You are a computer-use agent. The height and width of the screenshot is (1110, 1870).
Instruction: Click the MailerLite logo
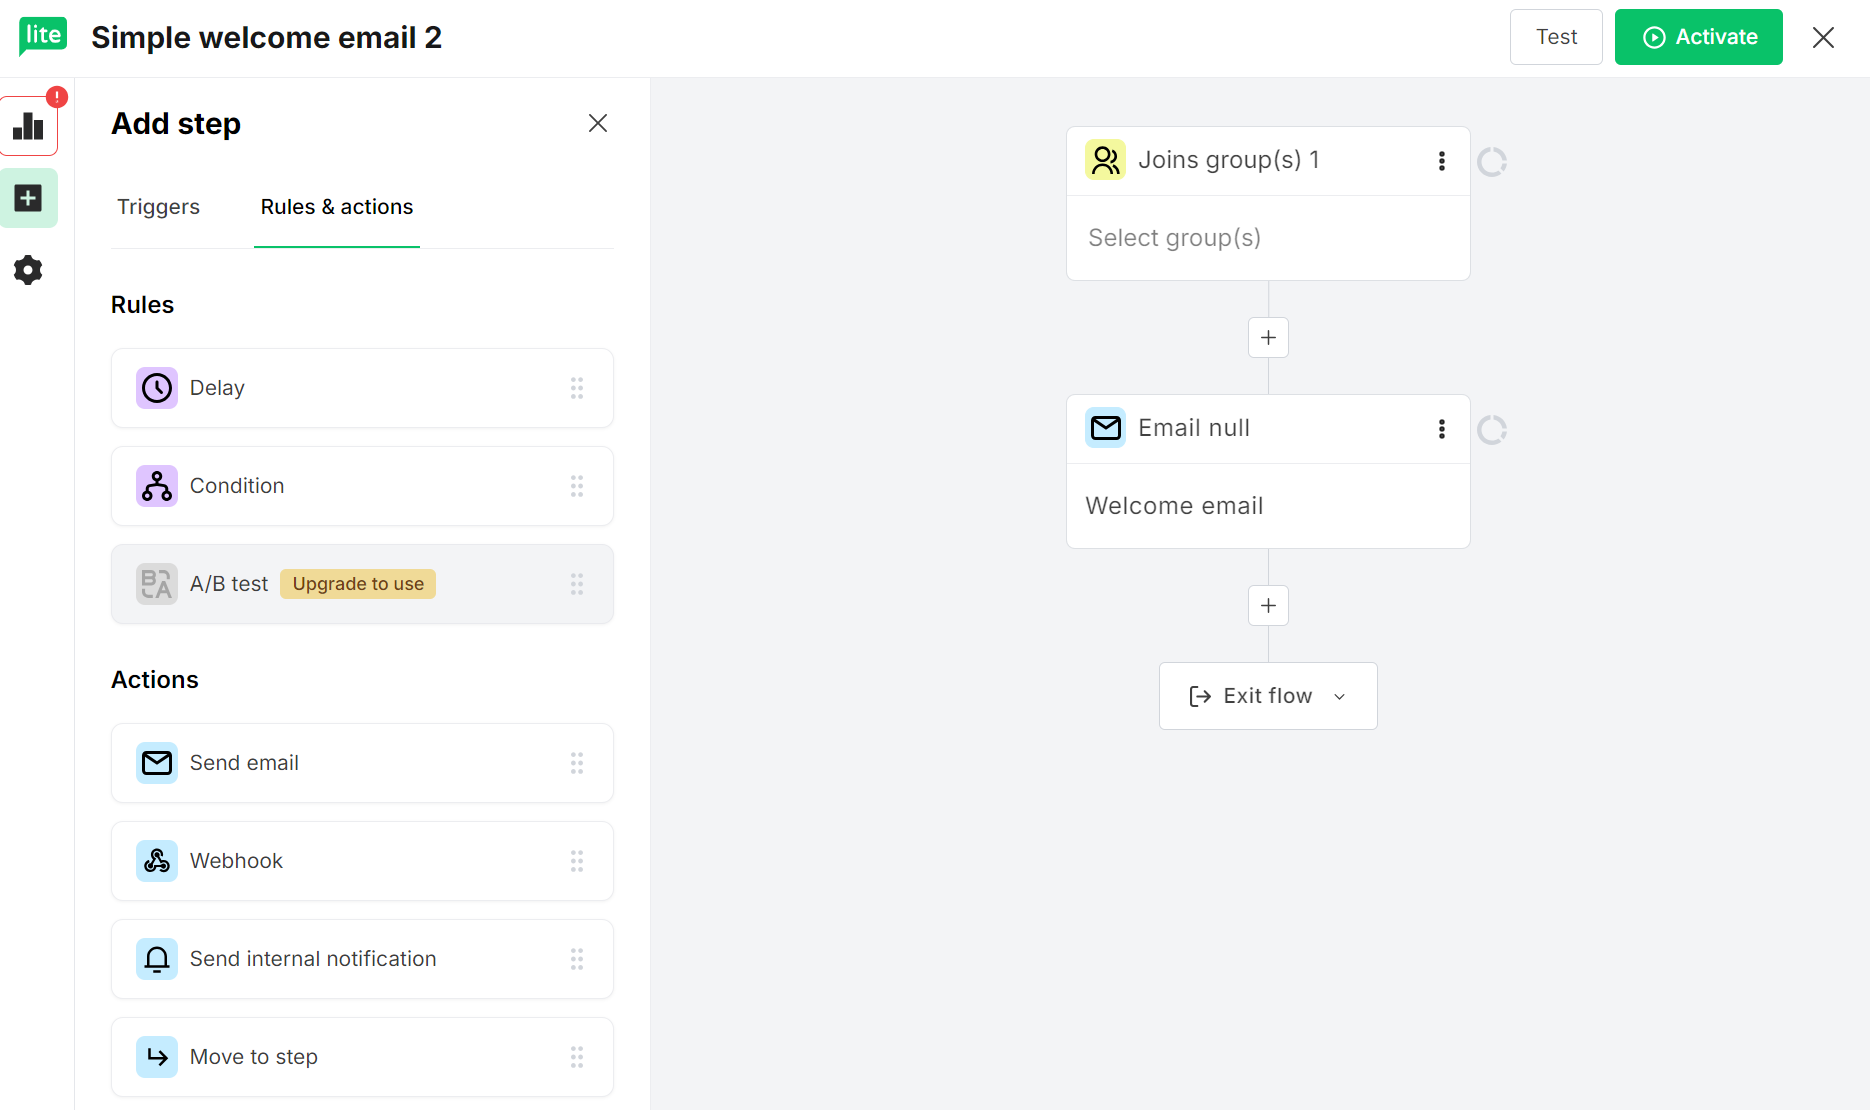coord(42,36)
